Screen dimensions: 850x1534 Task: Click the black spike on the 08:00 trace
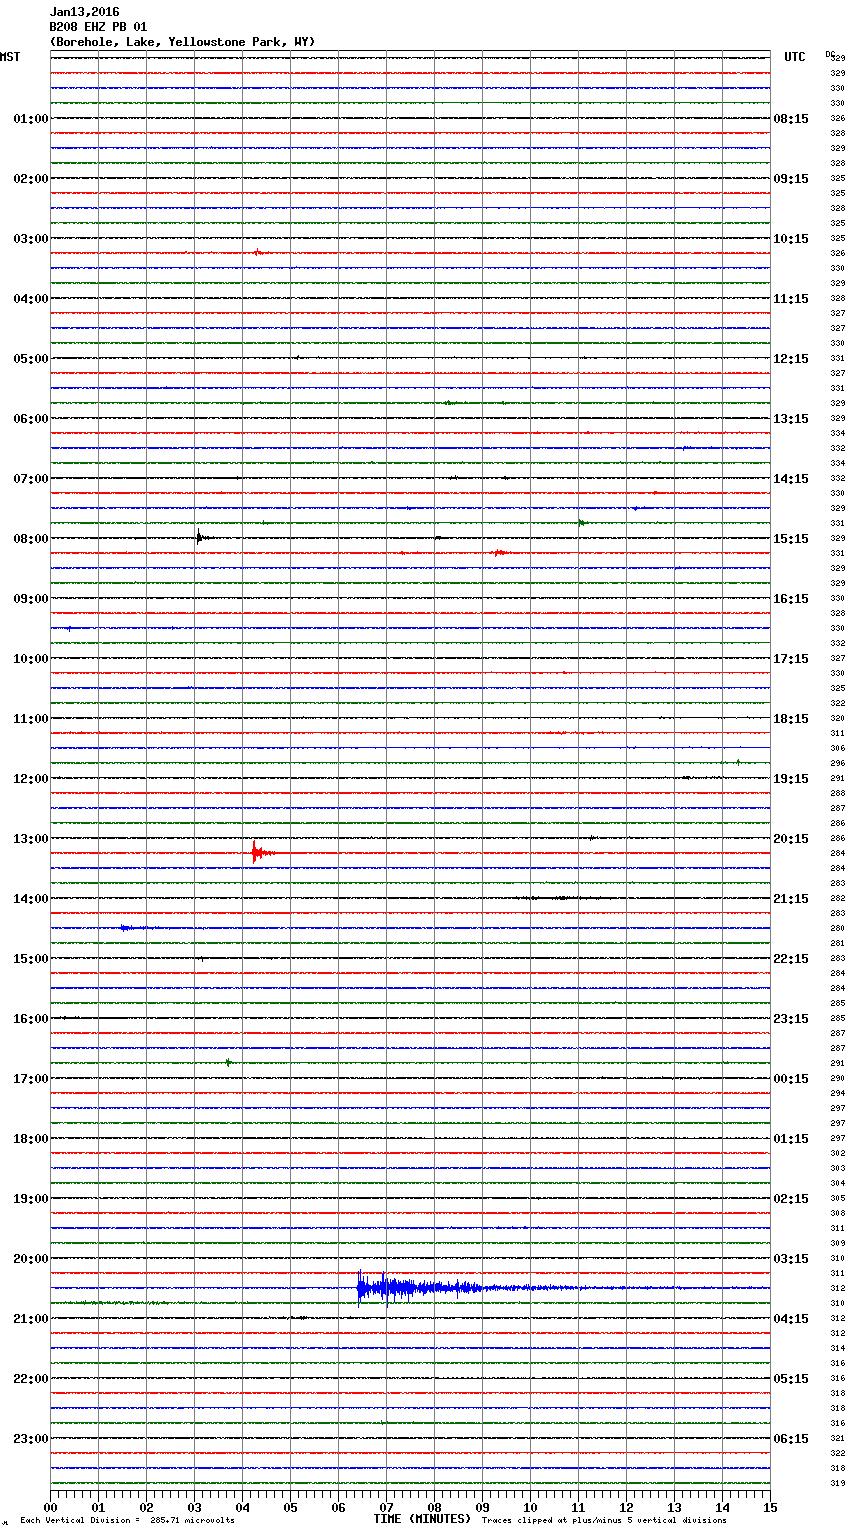[x=199, y=537]
